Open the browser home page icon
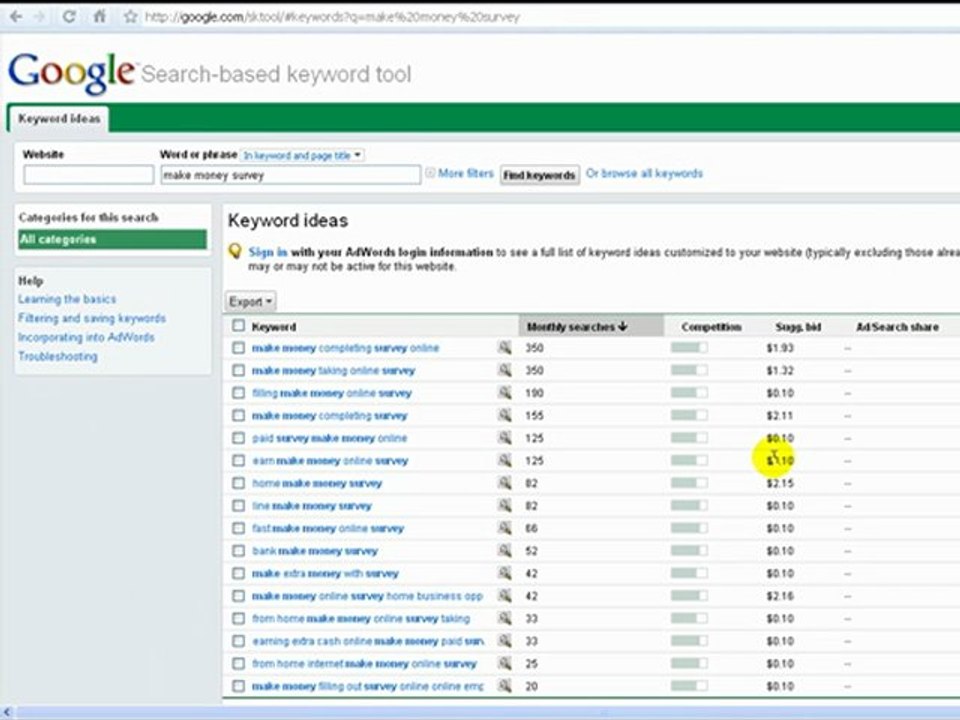This screenshot has width=960, height=720. (x=99, y=17)
